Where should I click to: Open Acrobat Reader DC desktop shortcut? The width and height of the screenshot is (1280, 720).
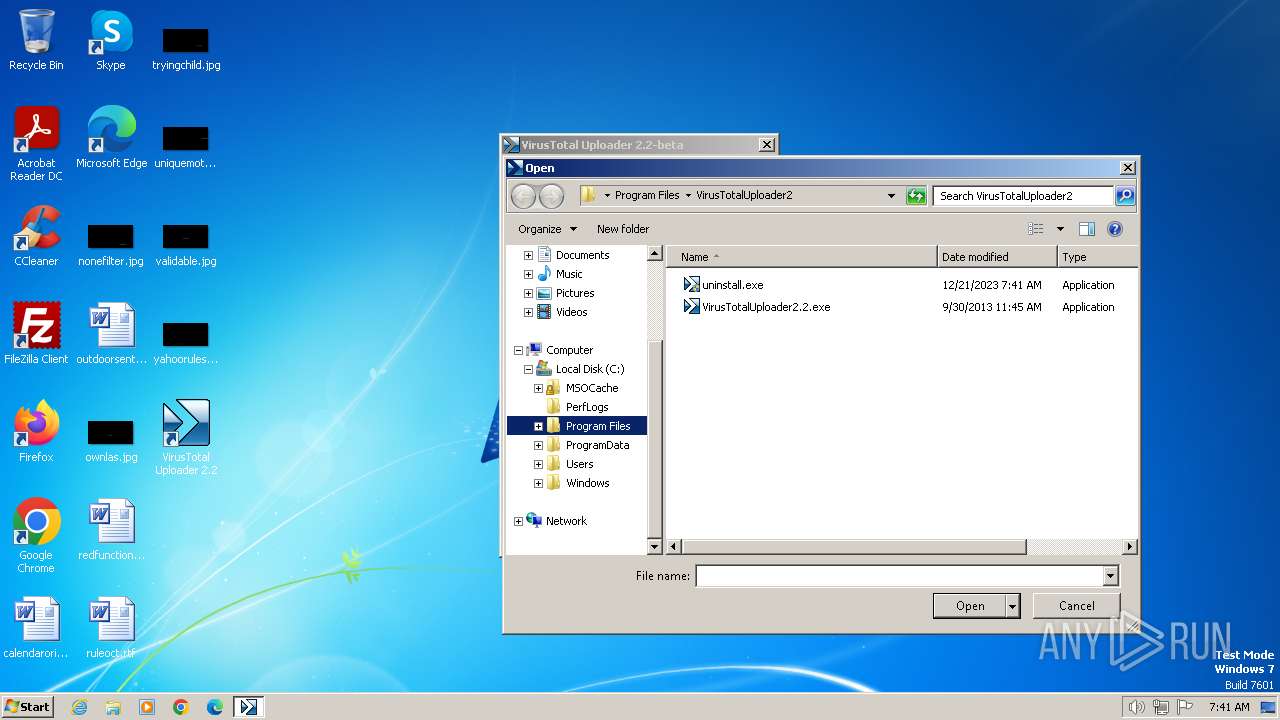tap(36, 144)
